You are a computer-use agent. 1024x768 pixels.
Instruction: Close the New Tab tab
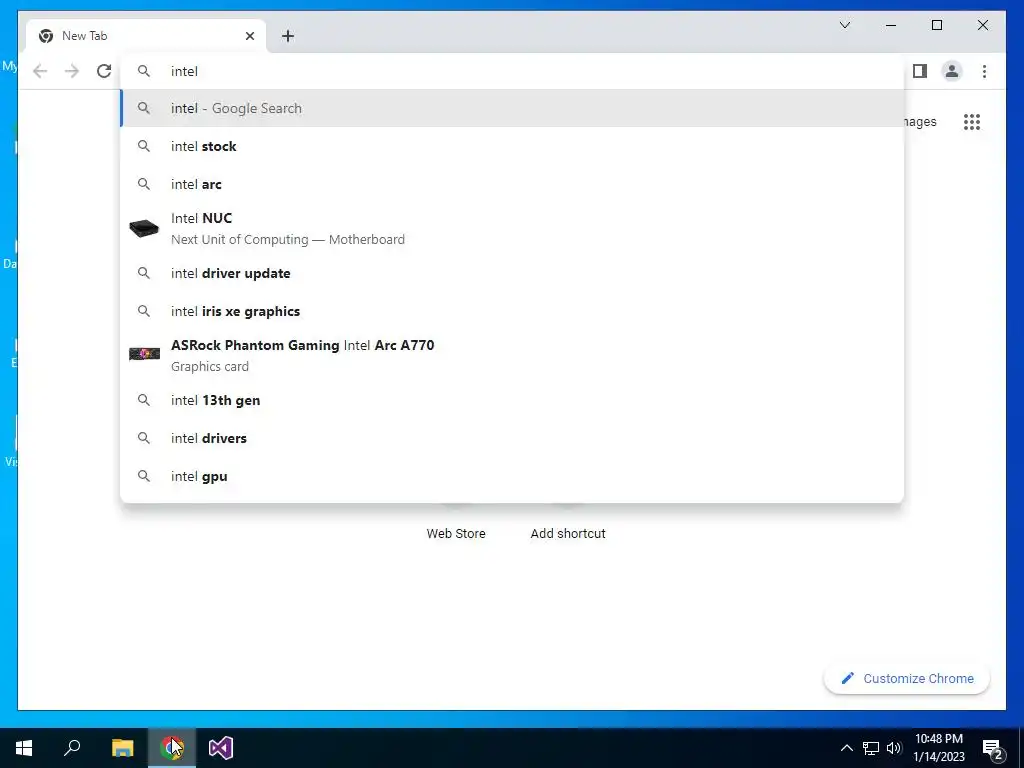pos(249,36)
